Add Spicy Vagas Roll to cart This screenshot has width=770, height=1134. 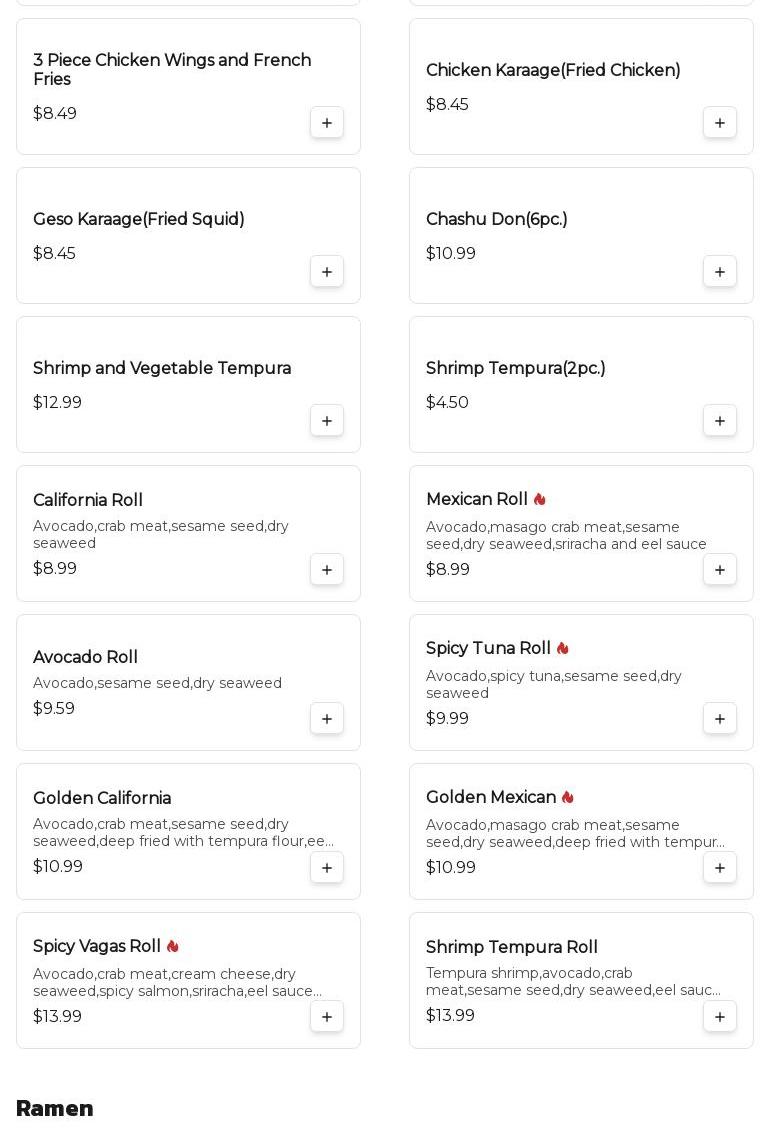pos(327,1017)
